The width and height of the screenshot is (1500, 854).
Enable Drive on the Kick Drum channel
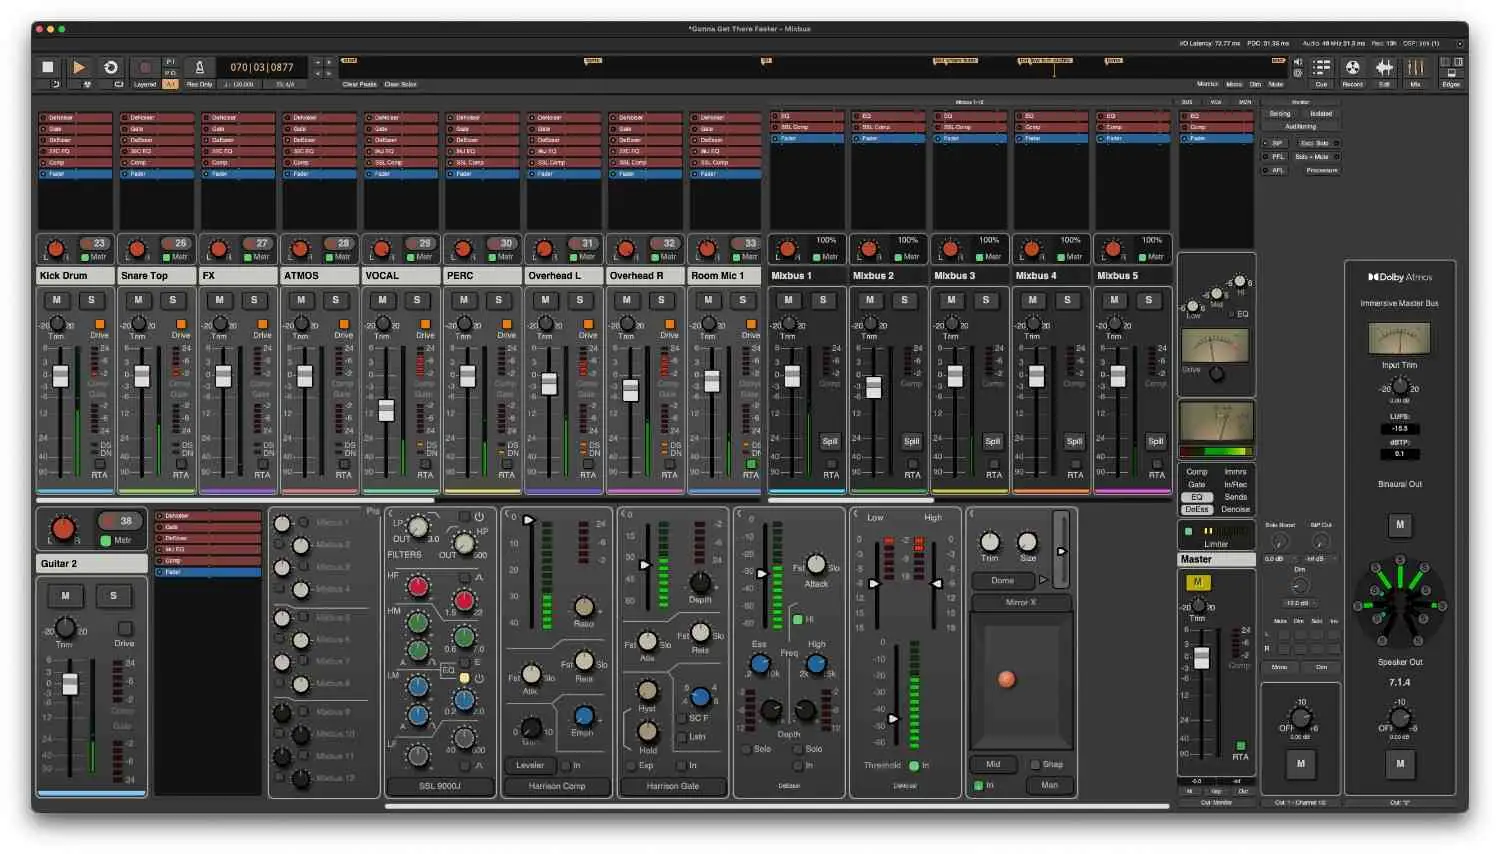(99, 324)
